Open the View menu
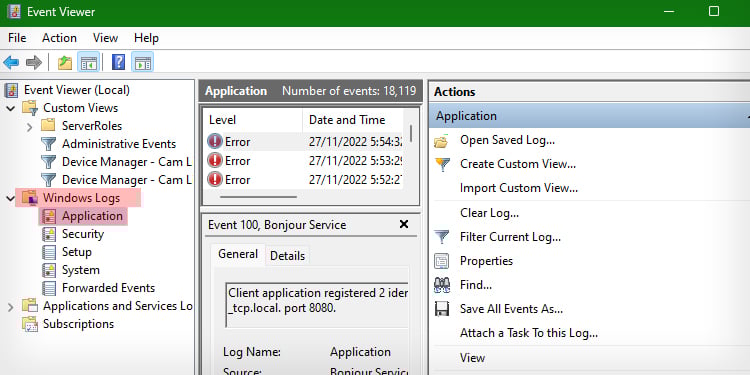The width and height of the screenshot is (750, 375). coord(105,38)
